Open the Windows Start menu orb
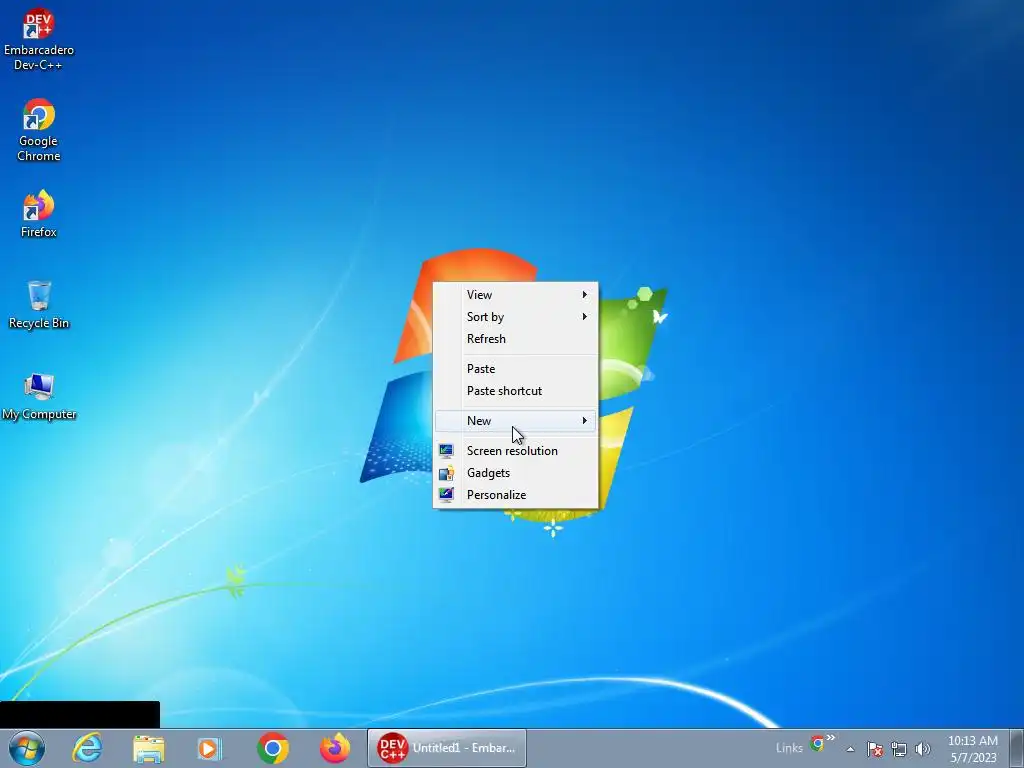 coord(27,748)
